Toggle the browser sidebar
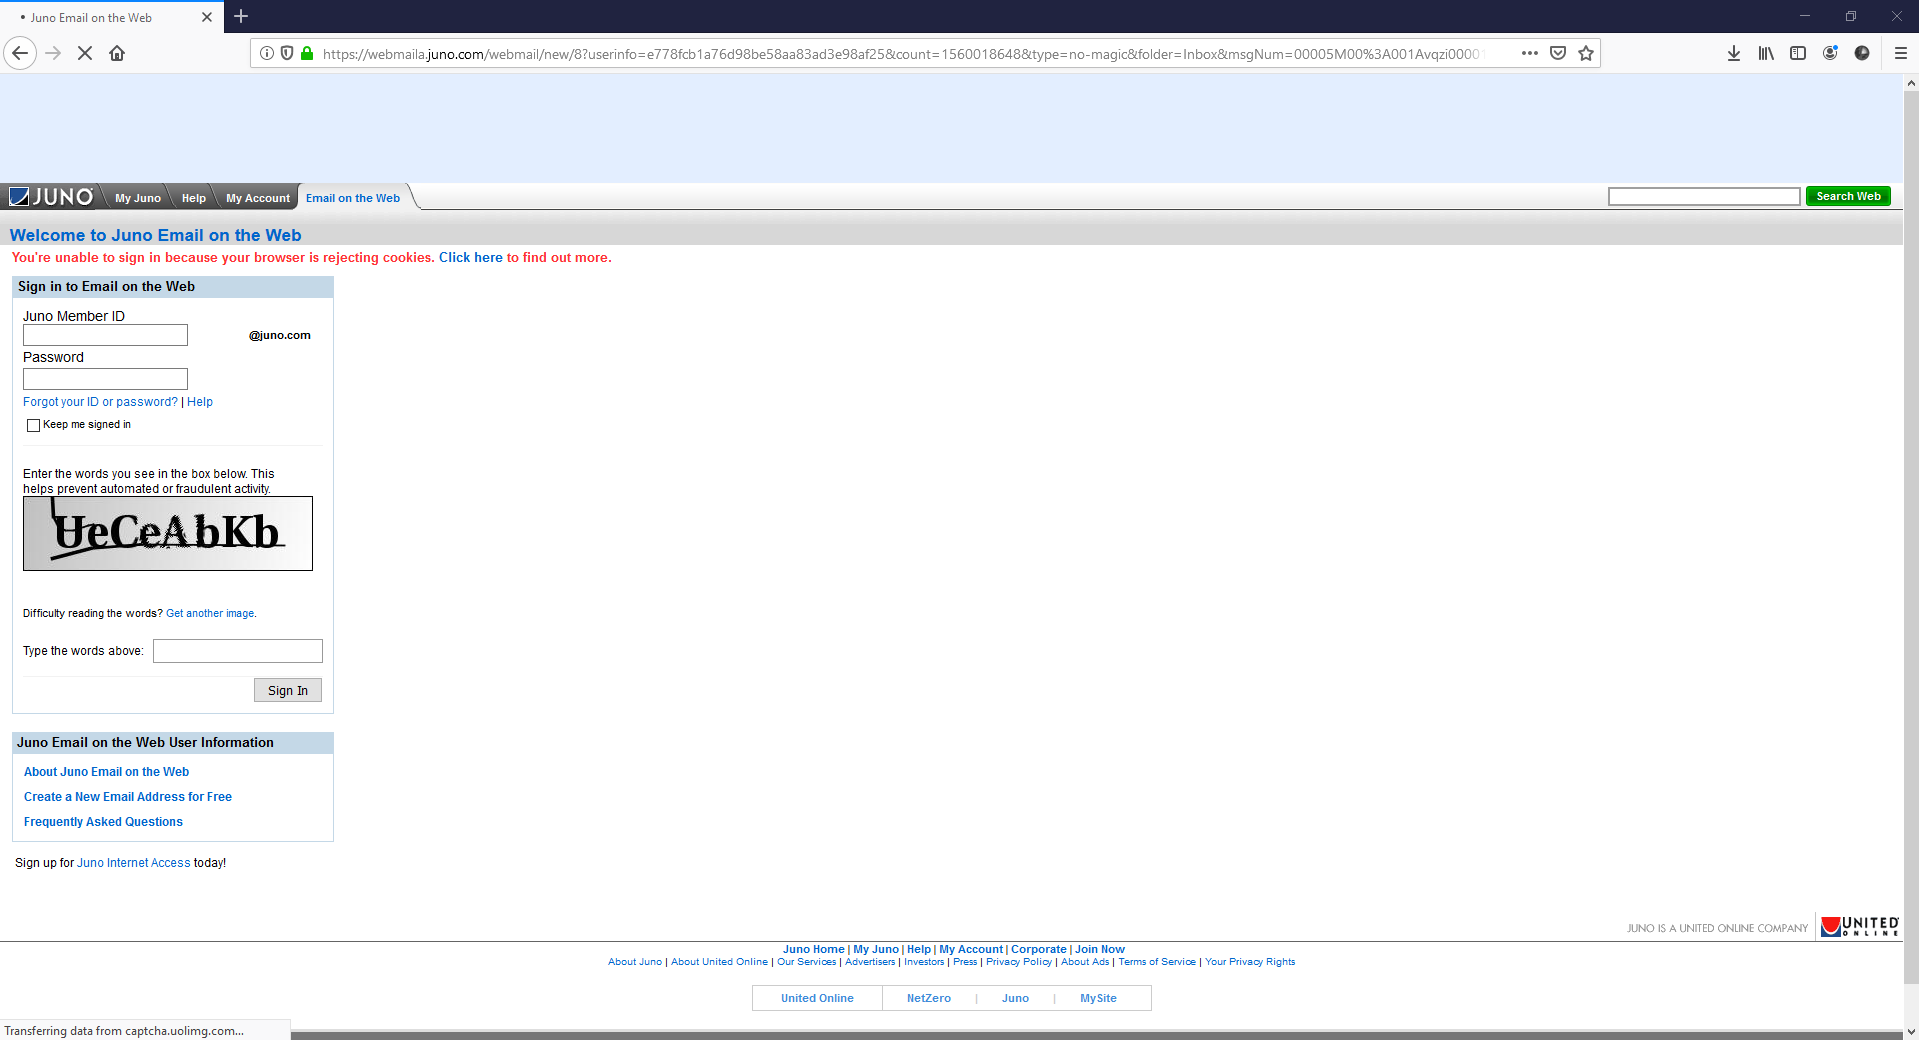 click(x=1797, y=53)
